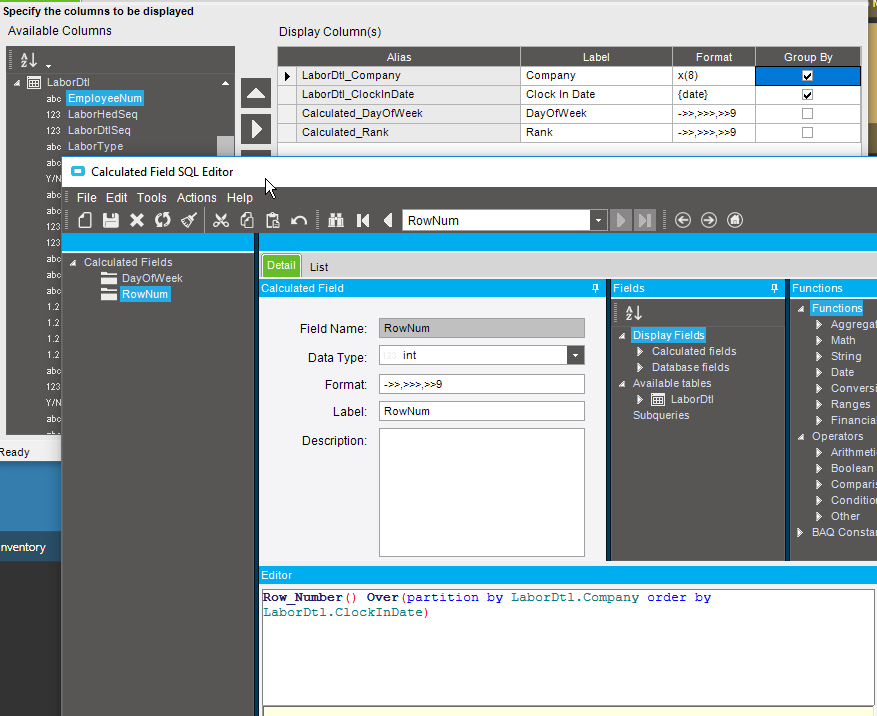Click the Cut scissors icon

coord(222,220)
